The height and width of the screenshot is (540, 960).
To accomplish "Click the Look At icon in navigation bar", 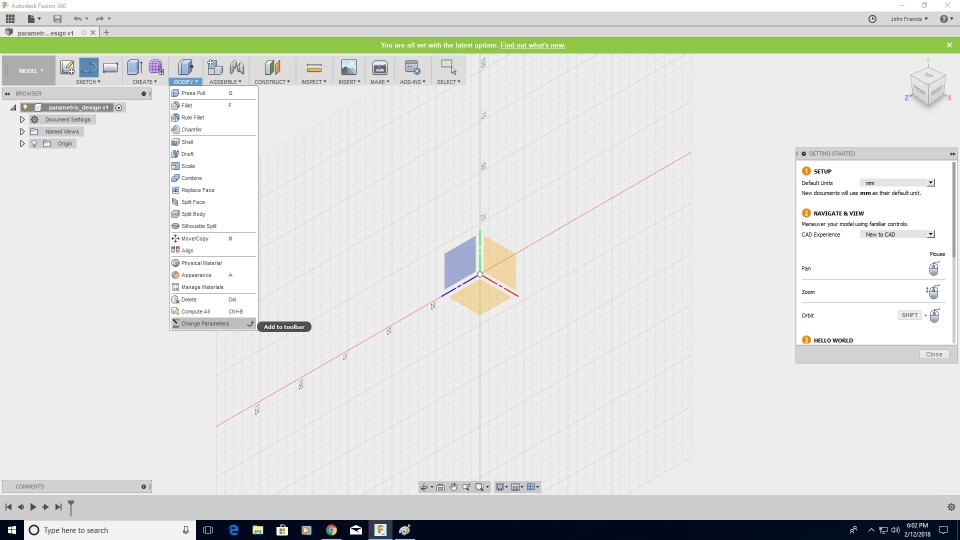I will pos(440,487).
